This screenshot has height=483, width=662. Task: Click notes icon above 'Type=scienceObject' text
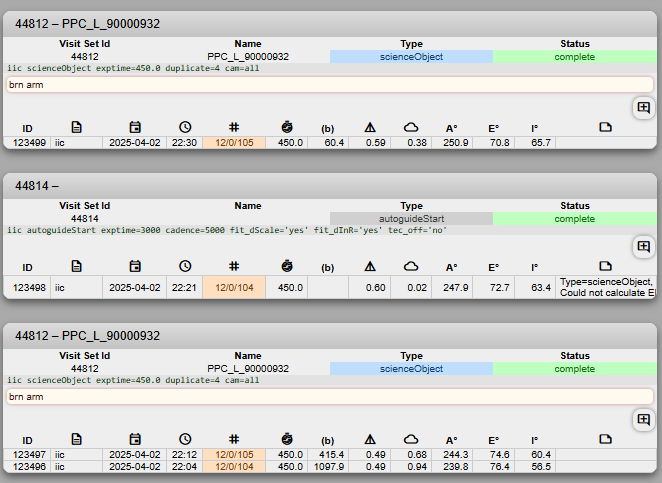click(x=605, y=267)
